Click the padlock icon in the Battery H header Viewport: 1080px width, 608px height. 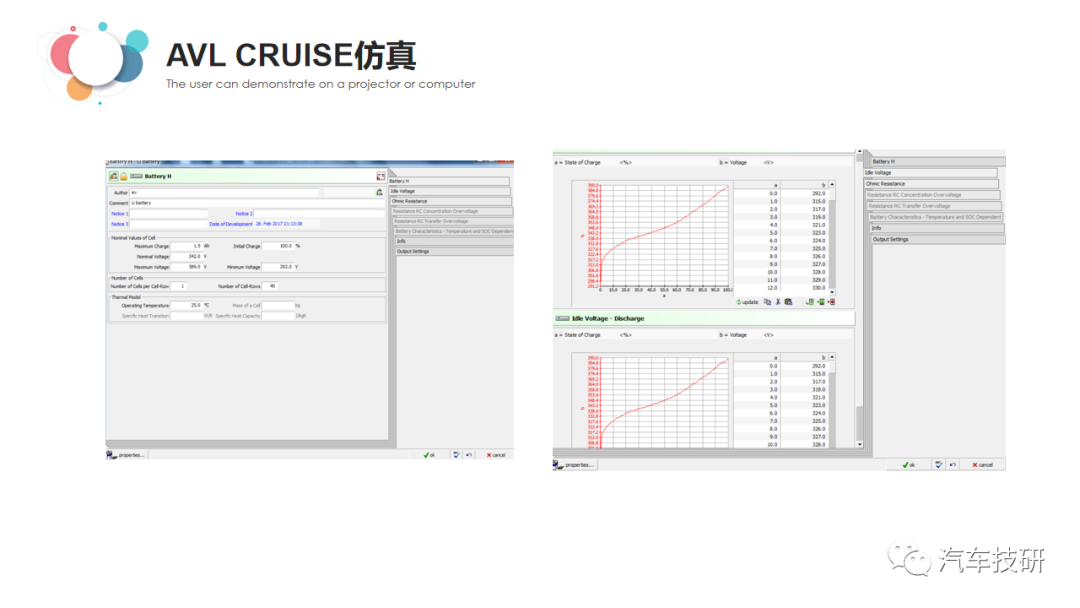tap(124, 176)
